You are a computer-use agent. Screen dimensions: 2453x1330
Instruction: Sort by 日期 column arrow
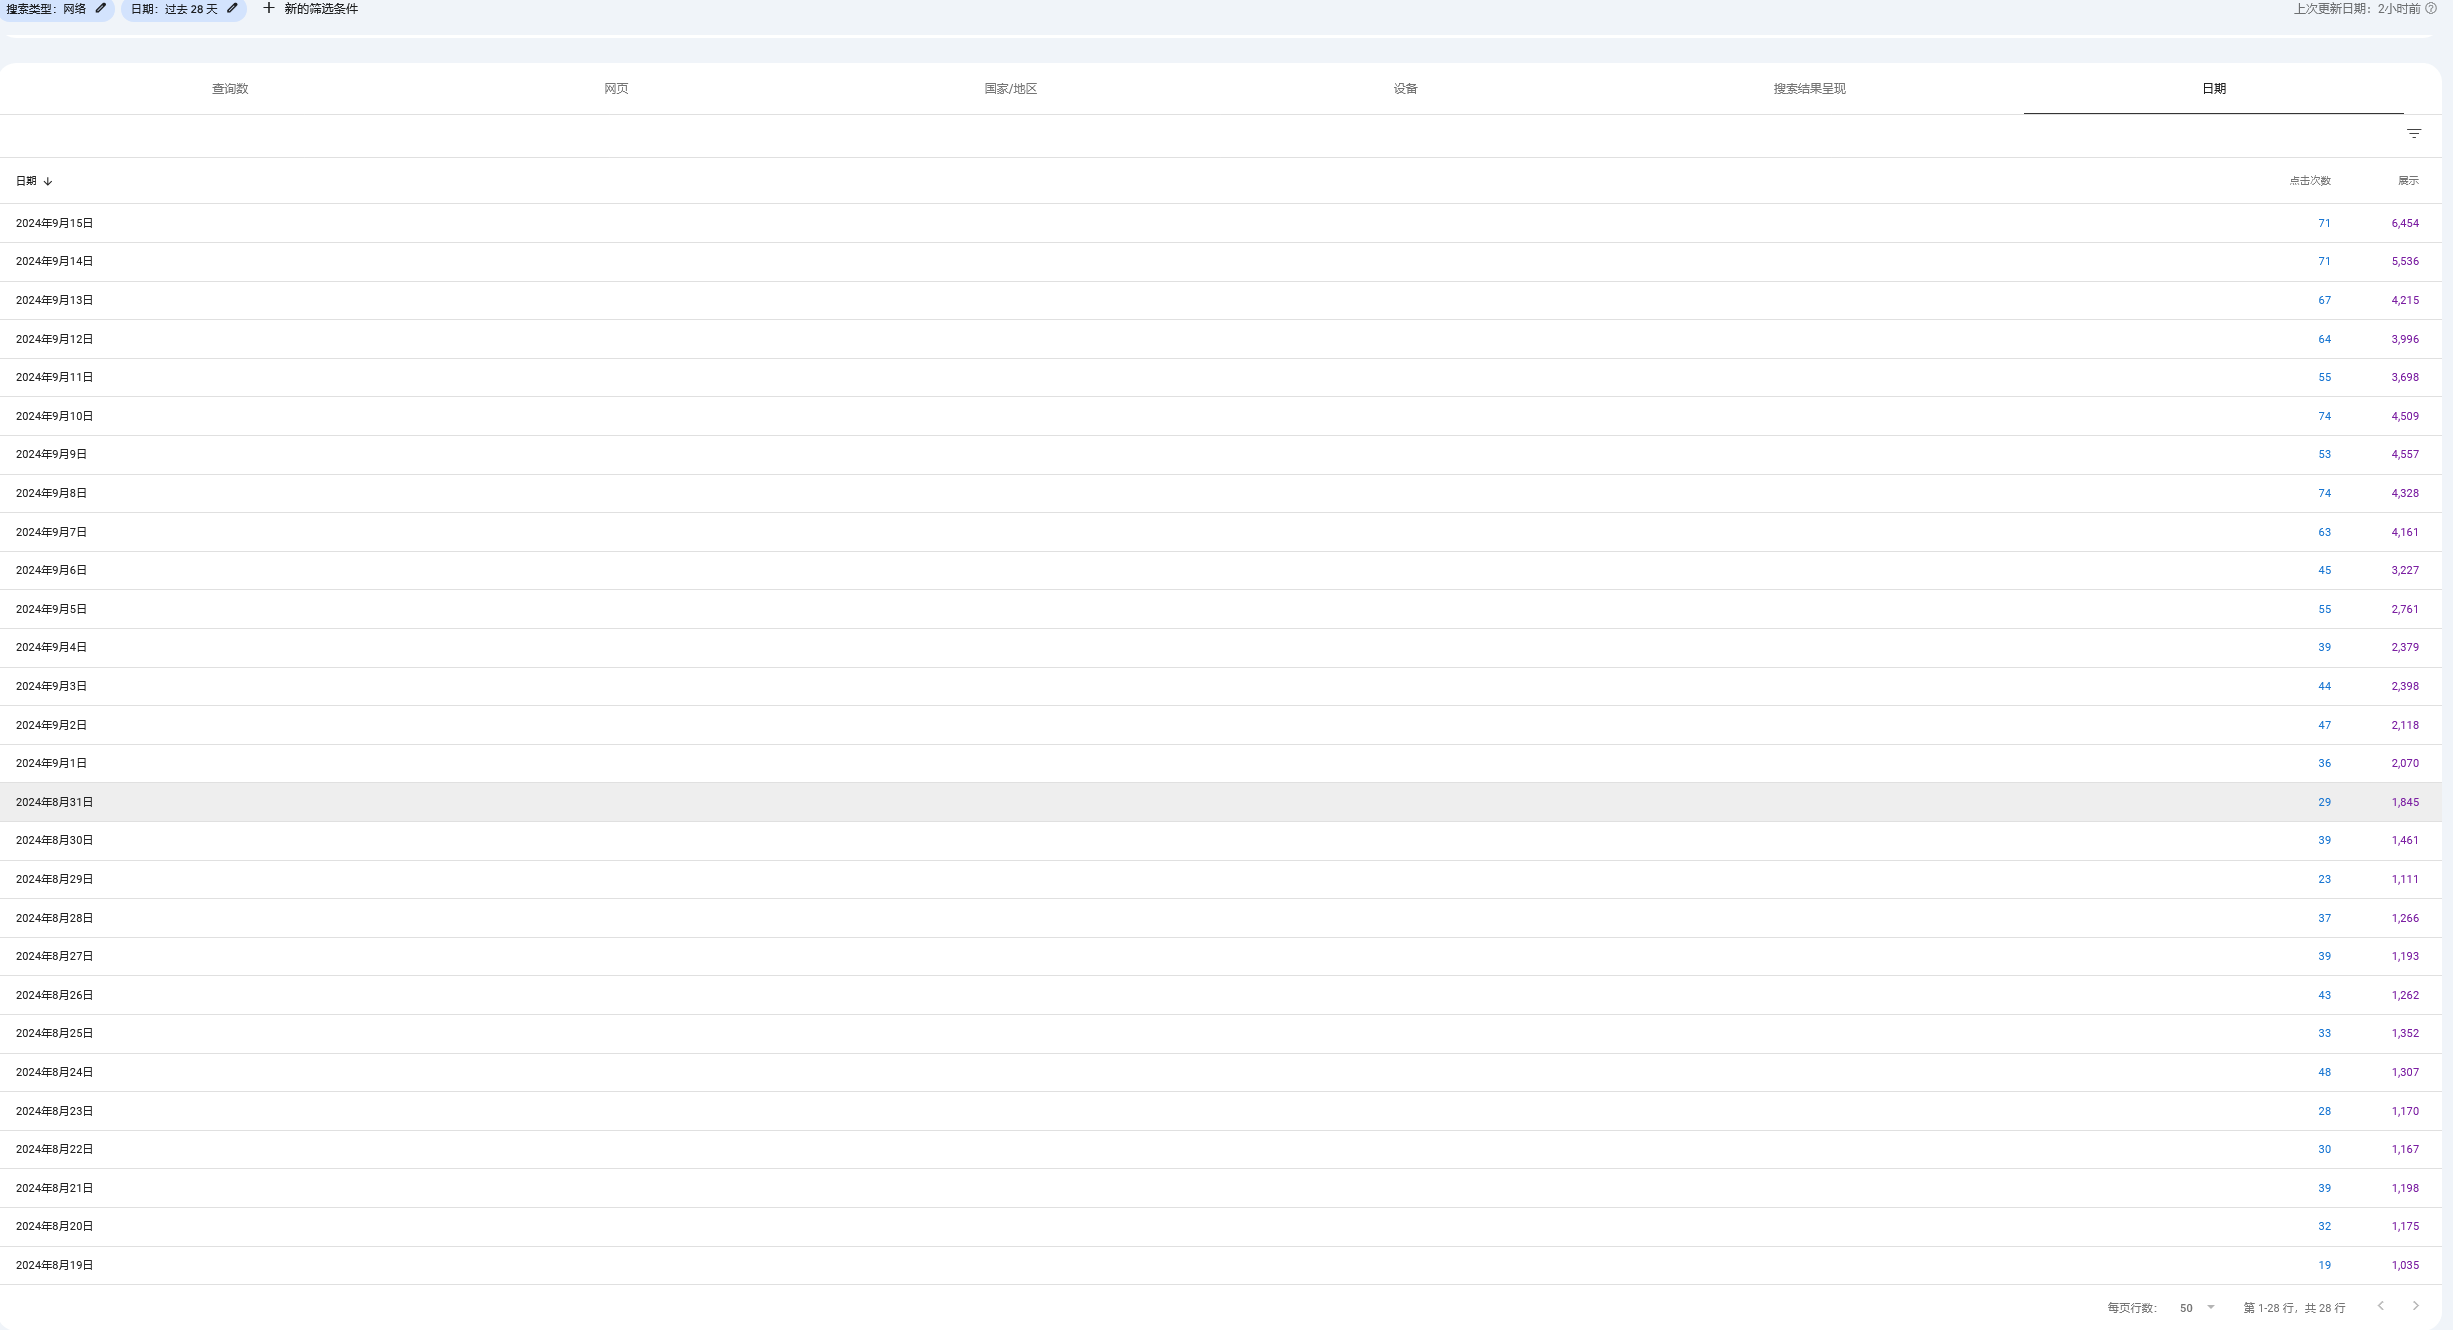click(x=48, y=181)
